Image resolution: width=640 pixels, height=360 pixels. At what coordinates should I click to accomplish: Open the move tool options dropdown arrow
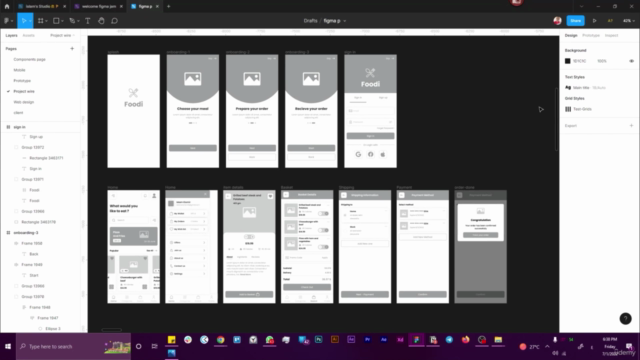click(x=30, y=21)
